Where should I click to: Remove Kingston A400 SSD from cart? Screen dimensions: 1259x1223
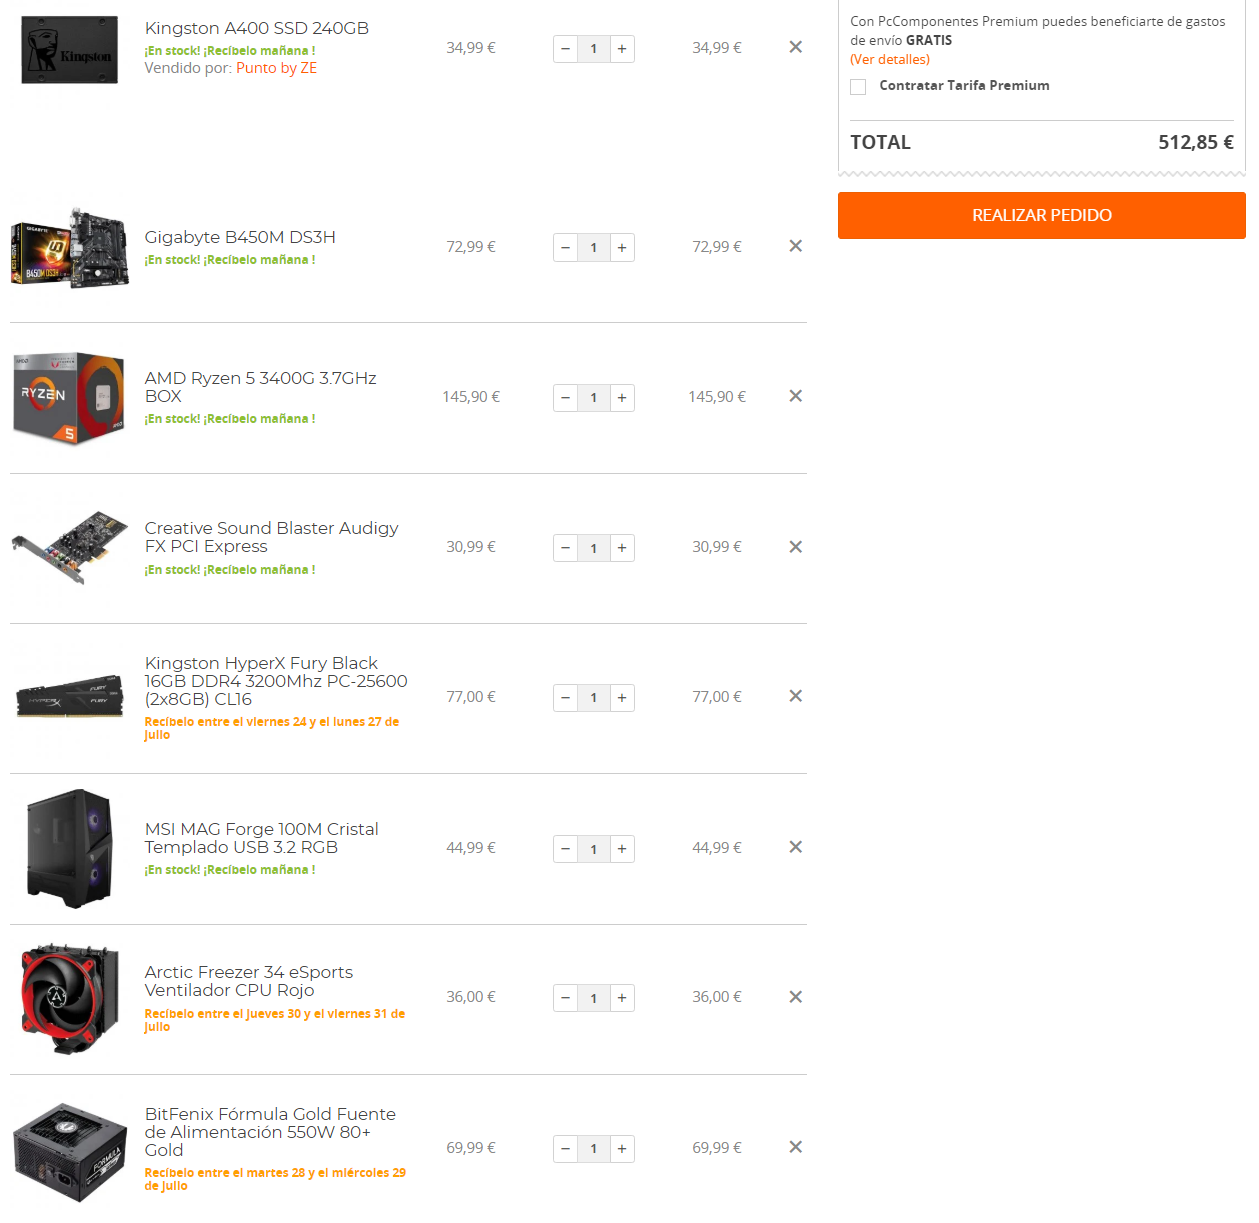point(796,47)
